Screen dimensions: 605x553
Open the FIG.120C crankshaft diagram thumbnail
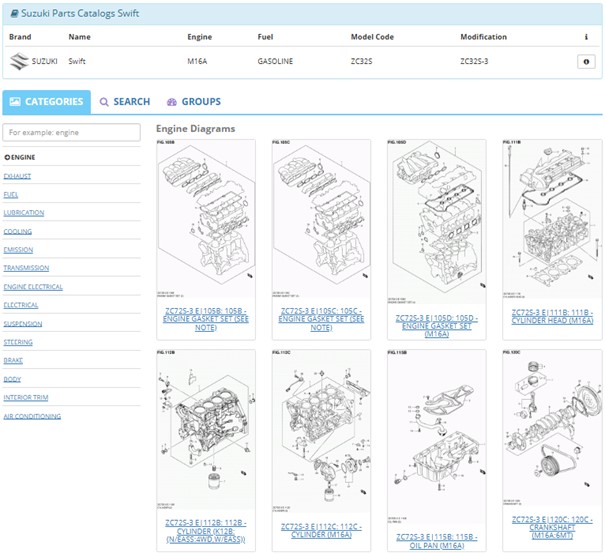tap(552, 428)
